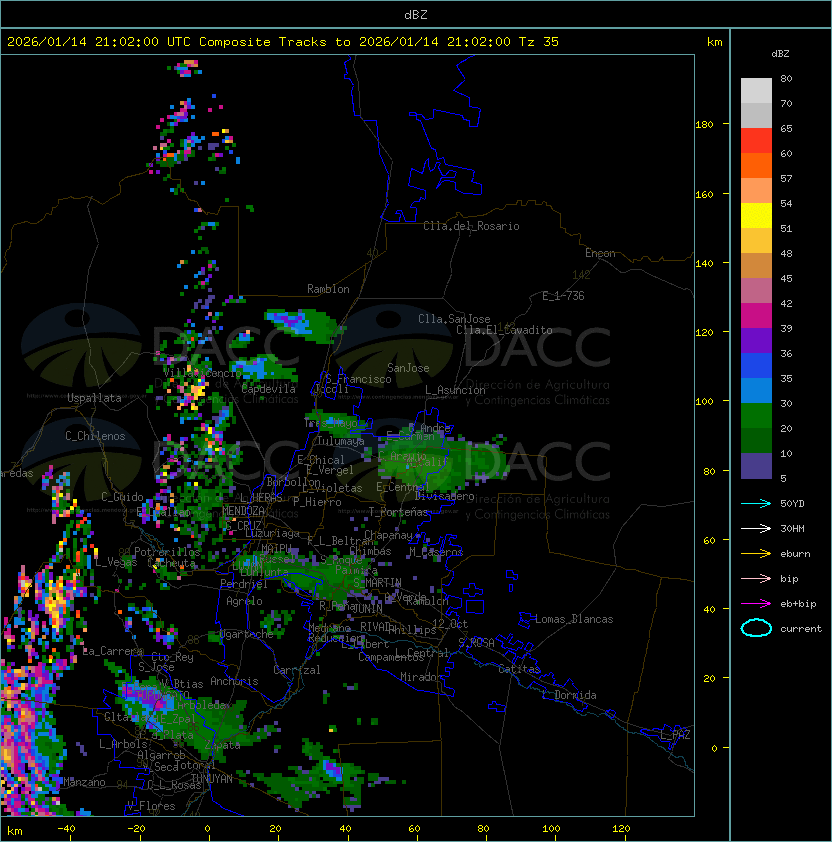Click the Clla.del_Rosario map label

click(x=471, y=226)
